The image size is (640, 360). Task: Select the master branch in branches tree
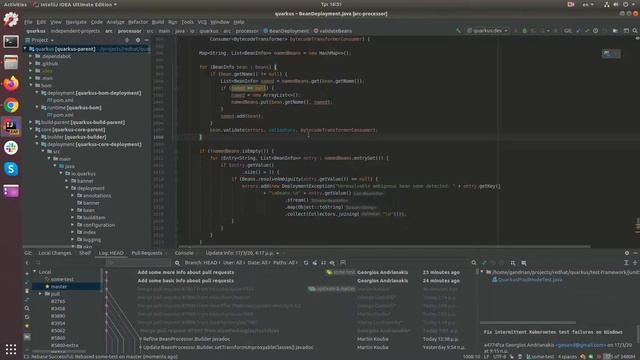tap(59, 287)
